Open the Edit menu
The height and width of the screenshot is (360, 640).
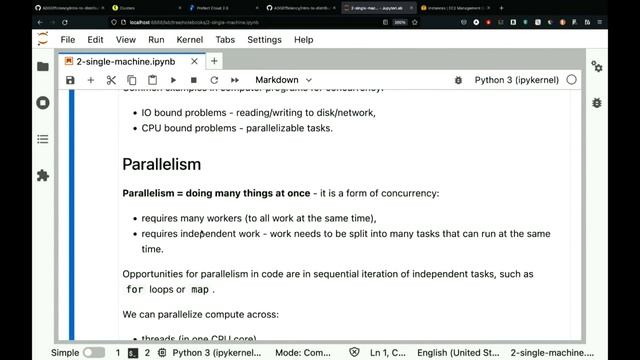pos(95,40)
